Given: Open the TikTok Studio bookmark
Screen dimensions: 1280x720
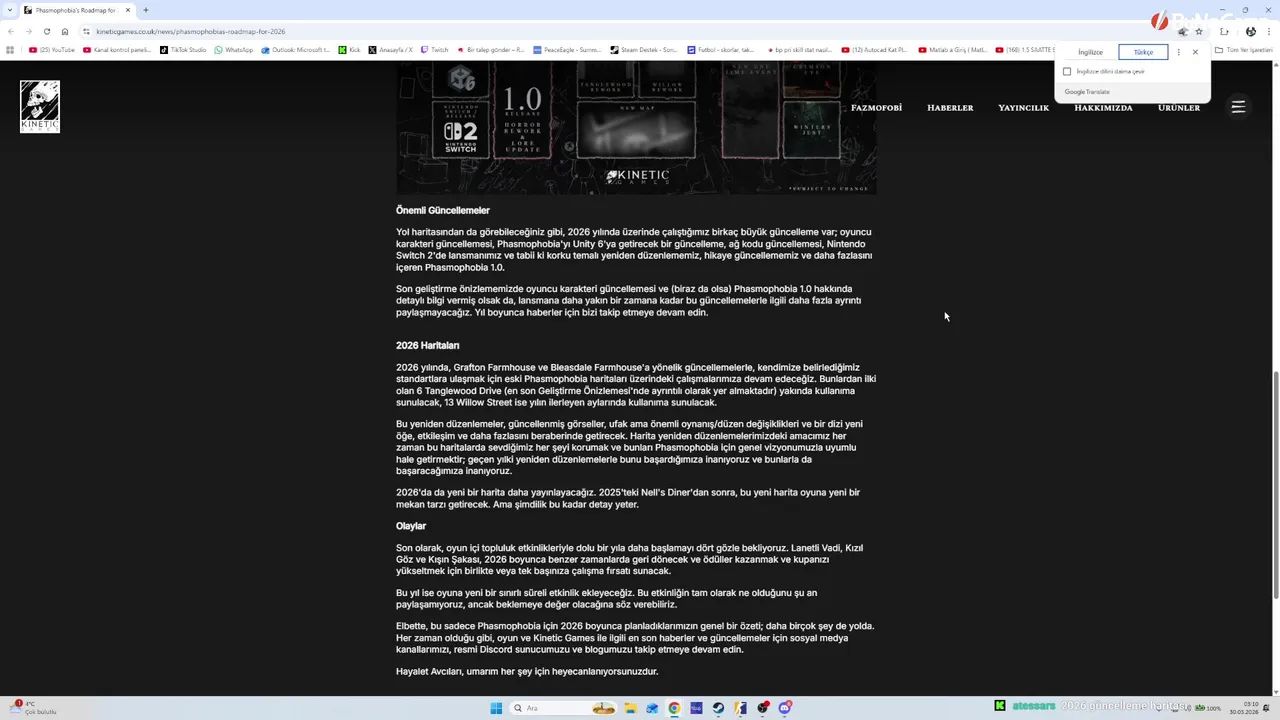Looking at the screenshot, I should click(x=183, y=50).
